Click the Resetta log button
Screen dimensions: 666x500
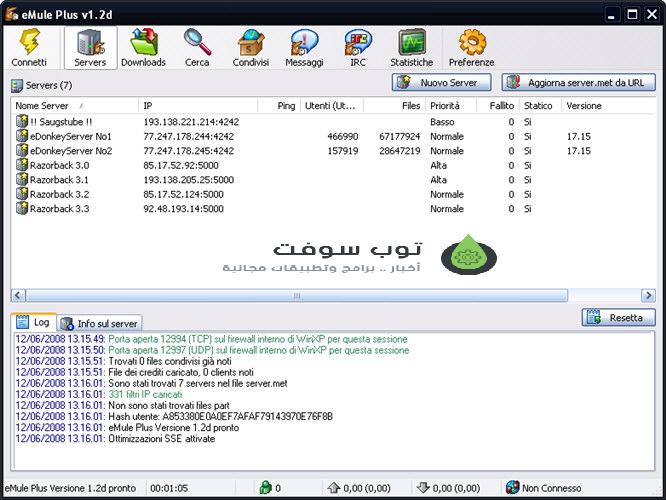click(x=618, y=318)
